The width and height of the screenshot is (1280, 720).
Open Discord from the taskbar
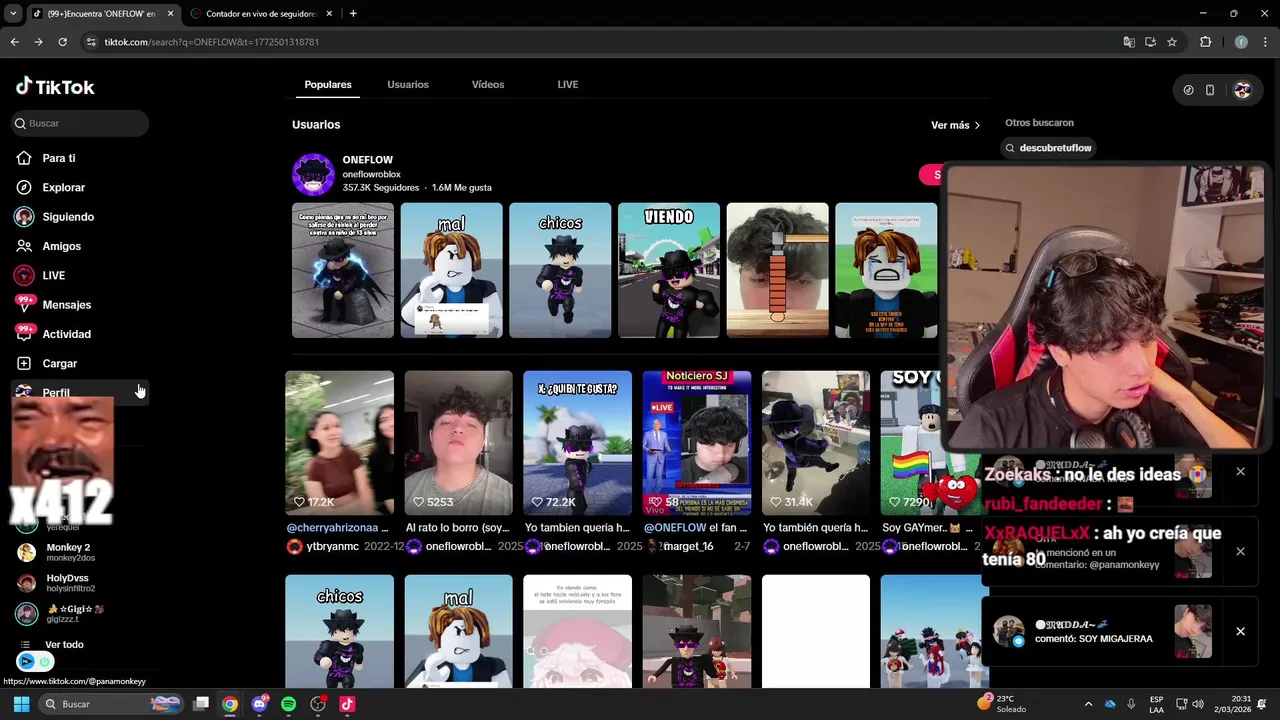[260, 704]
